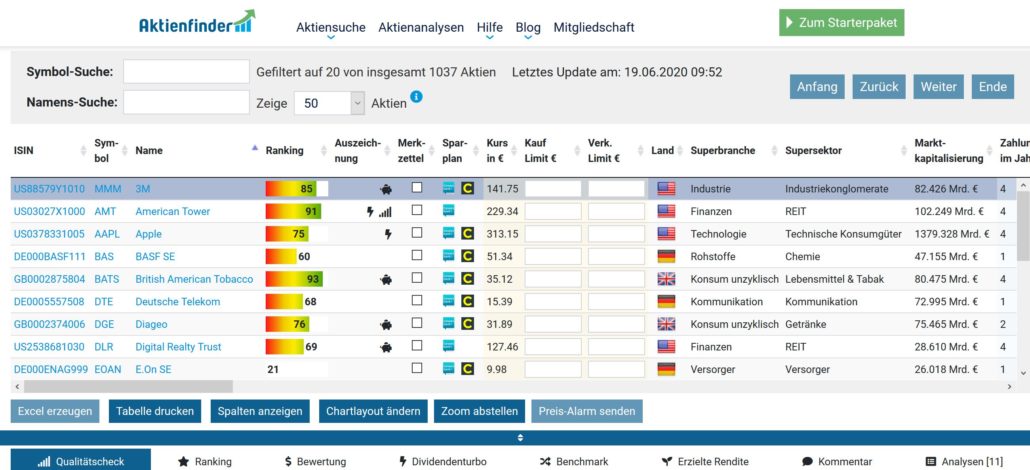
Task: Open the Benchmark tab
Action: 573,461
